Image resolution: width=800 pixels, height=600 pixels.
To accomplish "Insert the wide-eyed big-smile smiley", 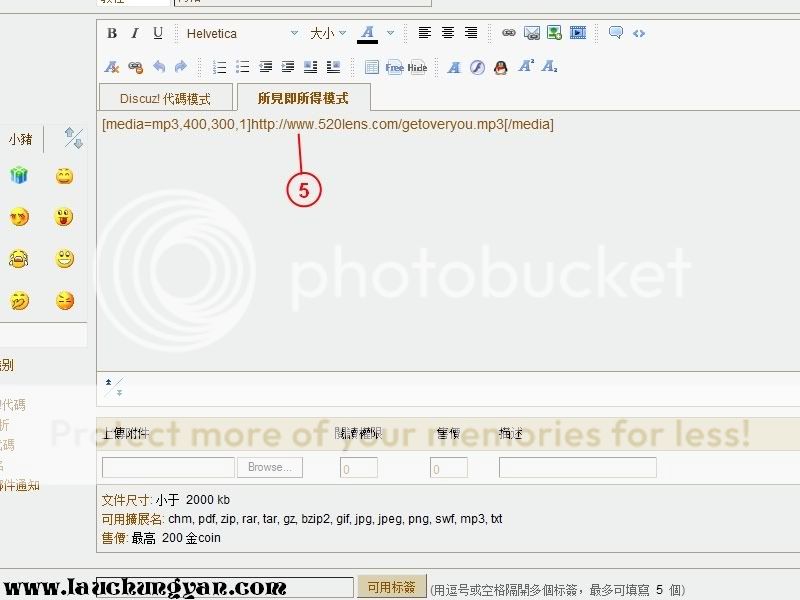I will pos(64,259).
